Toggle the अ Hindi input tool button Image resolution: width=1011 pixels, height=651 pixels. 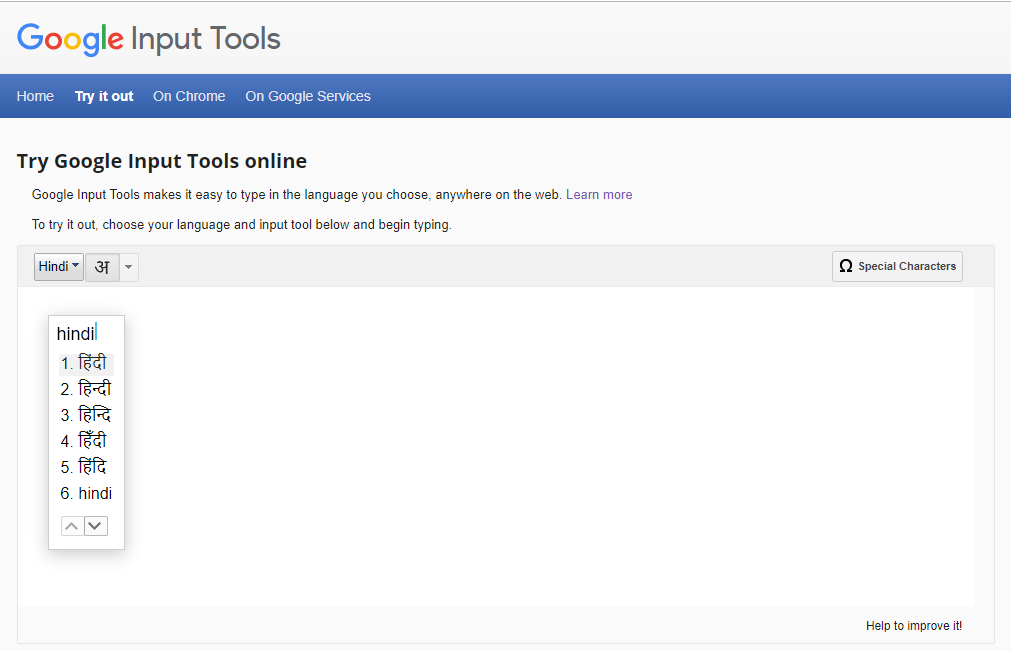point(103,267)
